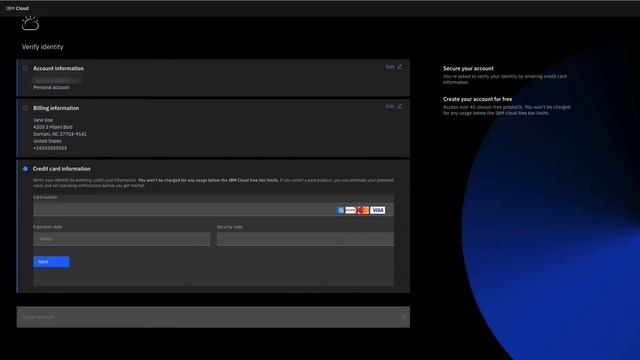Click the Visa card icon
This screenshot has height=360, width=640.
pyautogui.click(x=378, y=210)
